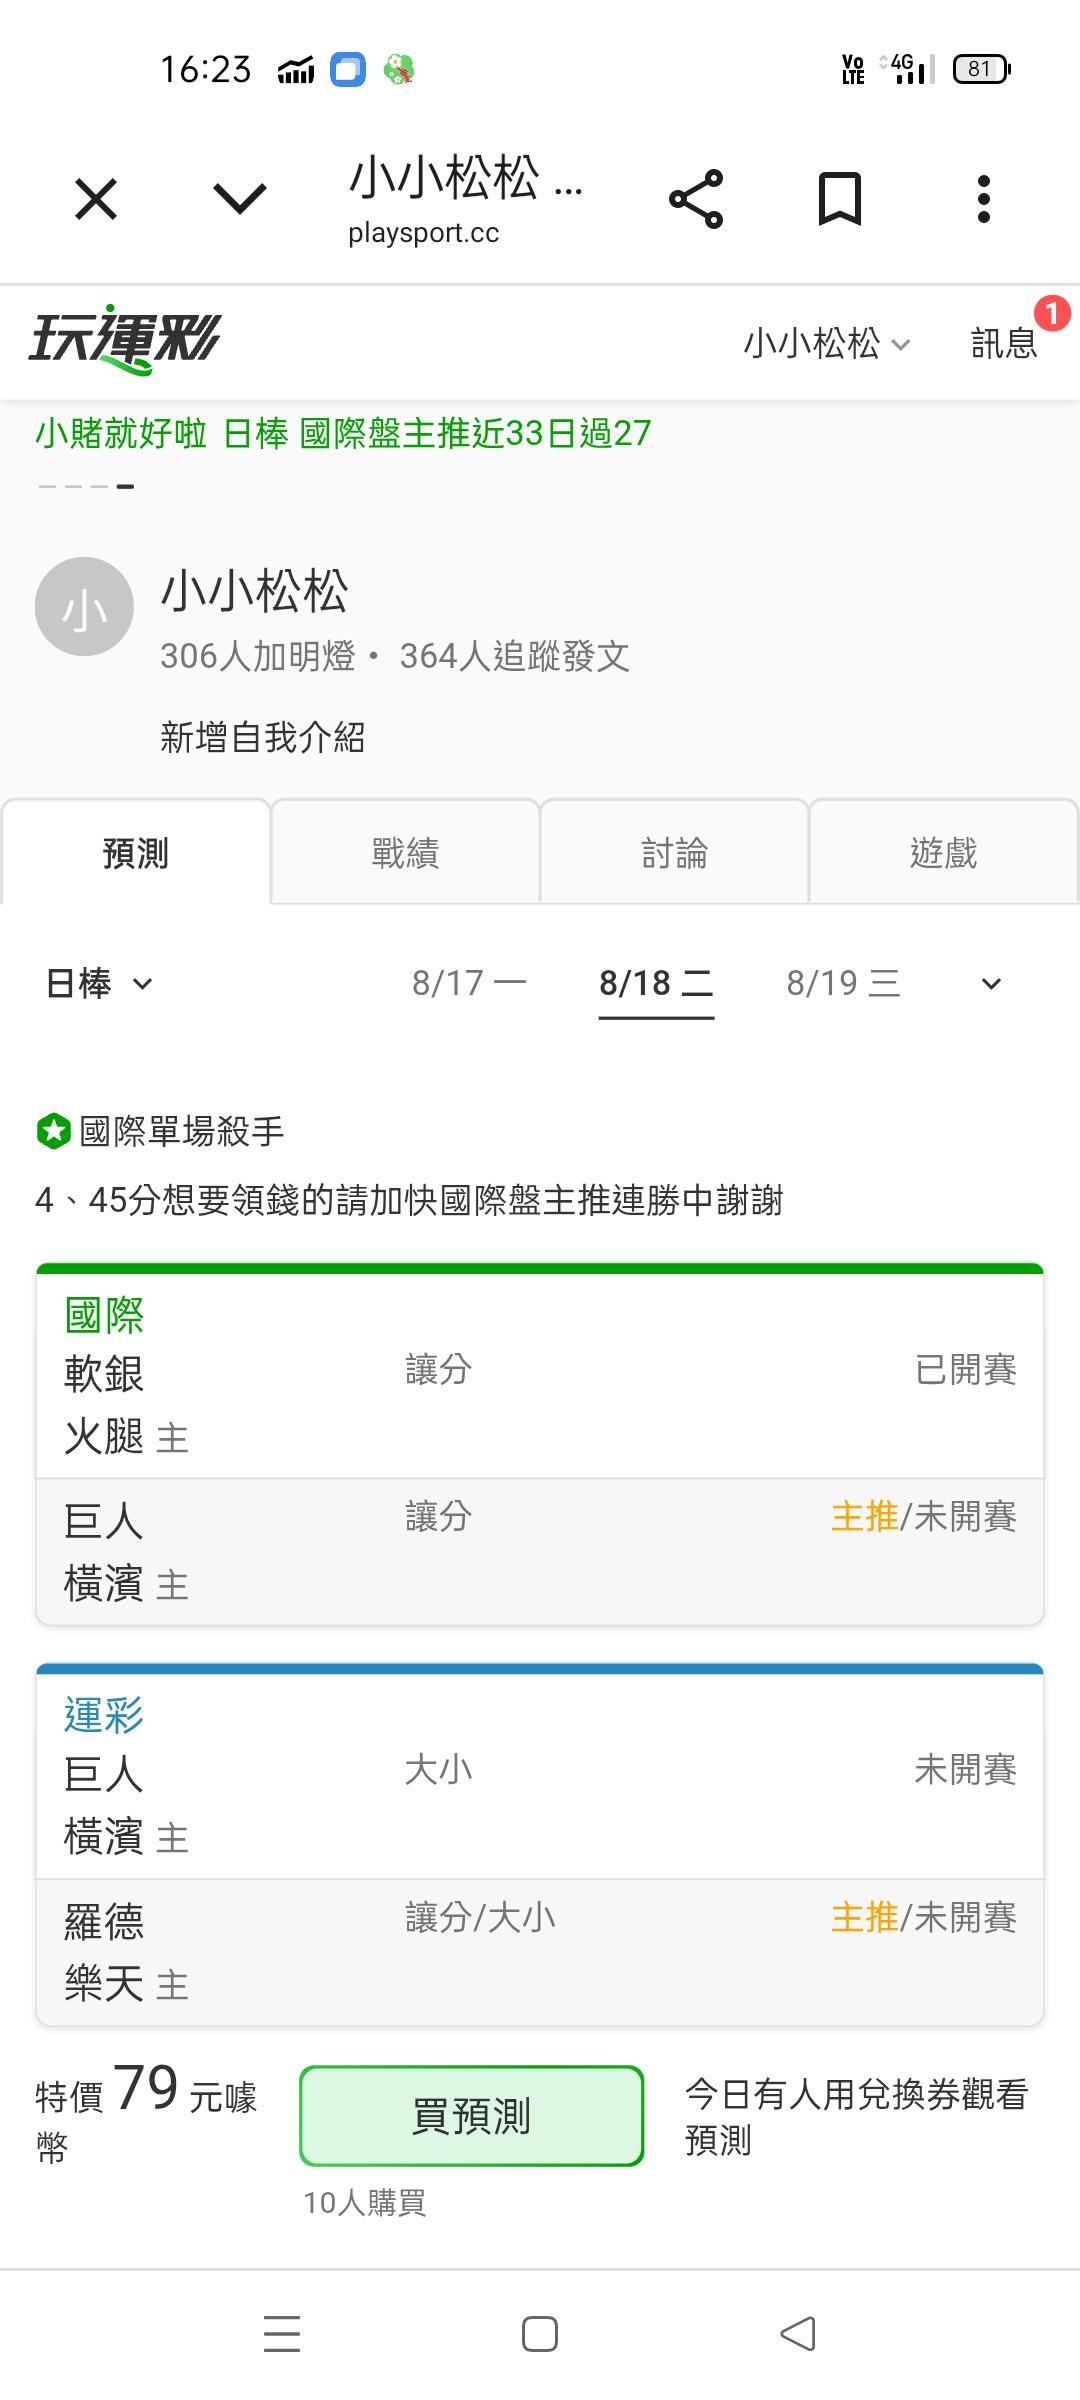
Task: Expand the downward chevron beside page title
Action: (x=240, y=199)
